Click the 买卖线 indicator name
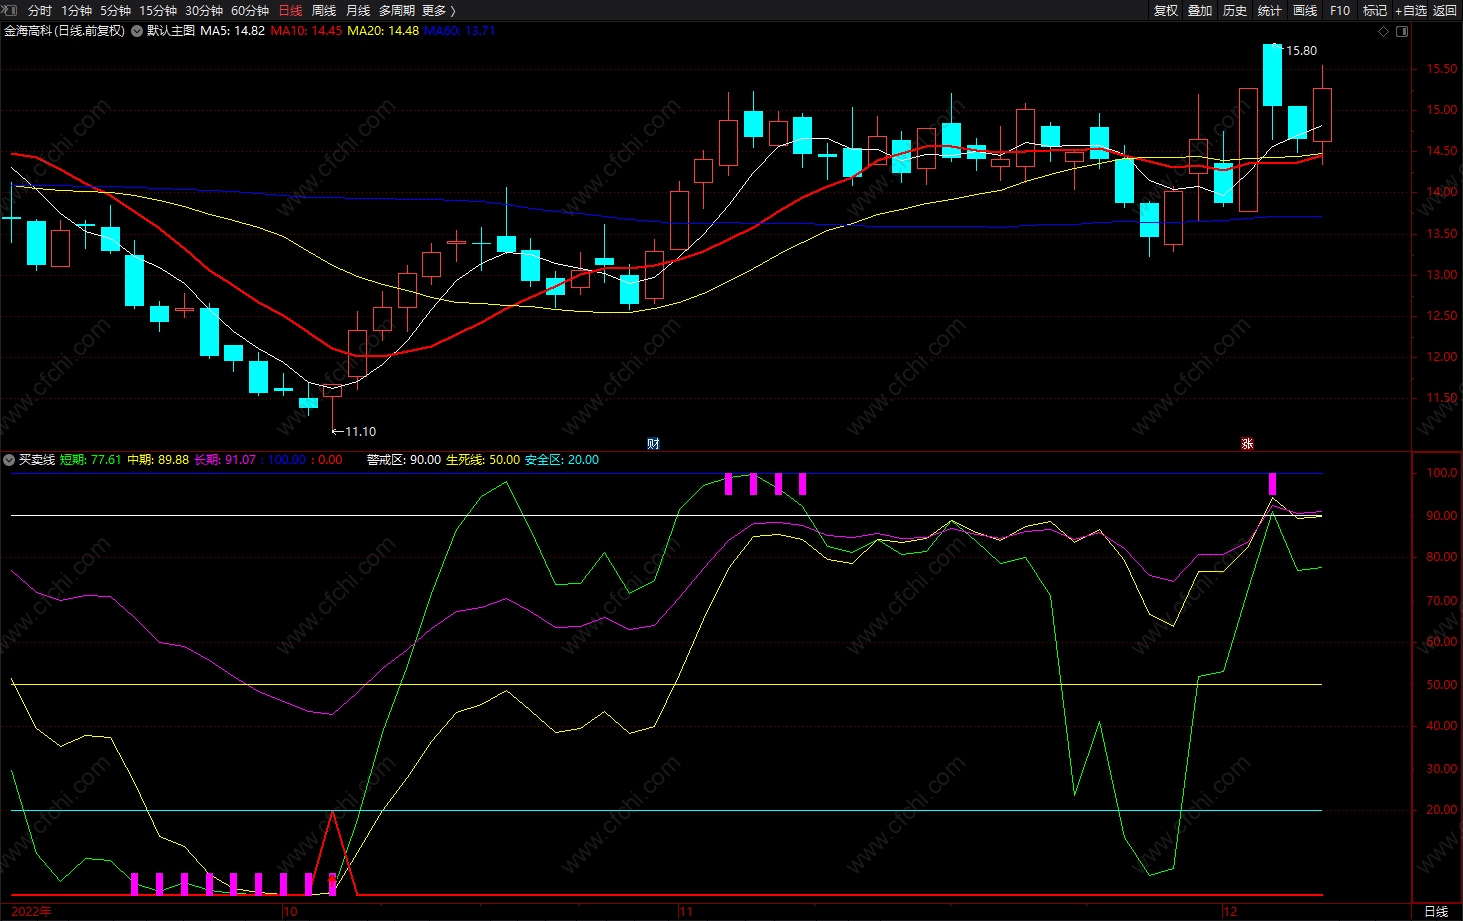Viewport: 1463px width, 921px height. (37, 460)
